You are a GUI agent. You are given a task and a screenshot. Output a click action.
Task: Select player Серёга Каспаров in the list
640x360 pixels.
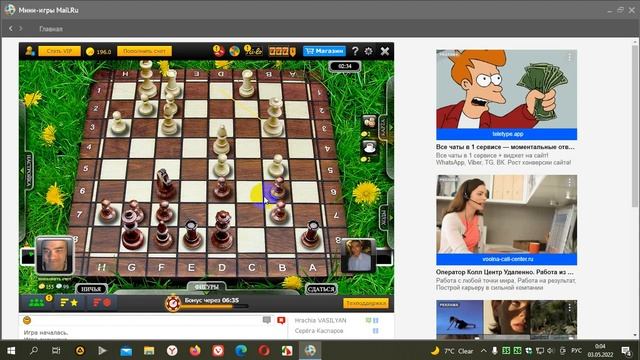(319, 331)
